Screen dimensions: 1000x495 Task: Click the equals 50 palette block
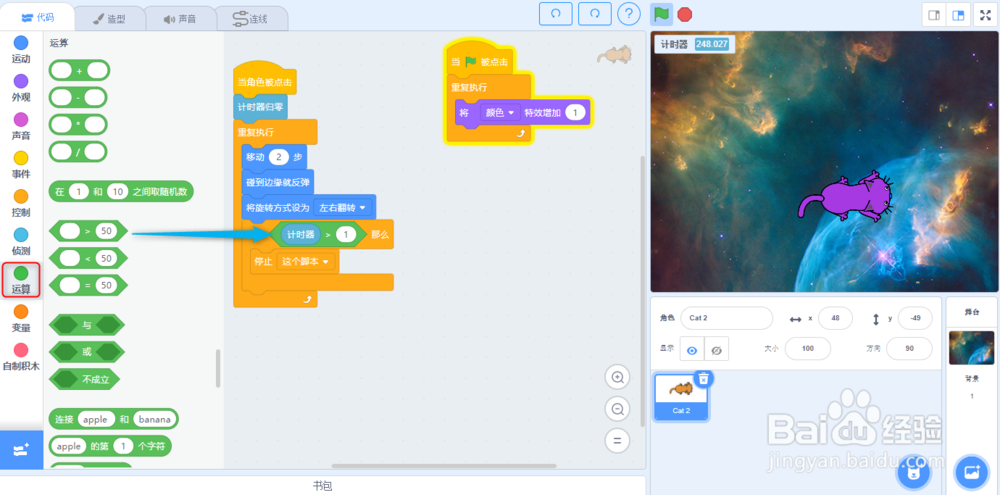coord(88,285)
